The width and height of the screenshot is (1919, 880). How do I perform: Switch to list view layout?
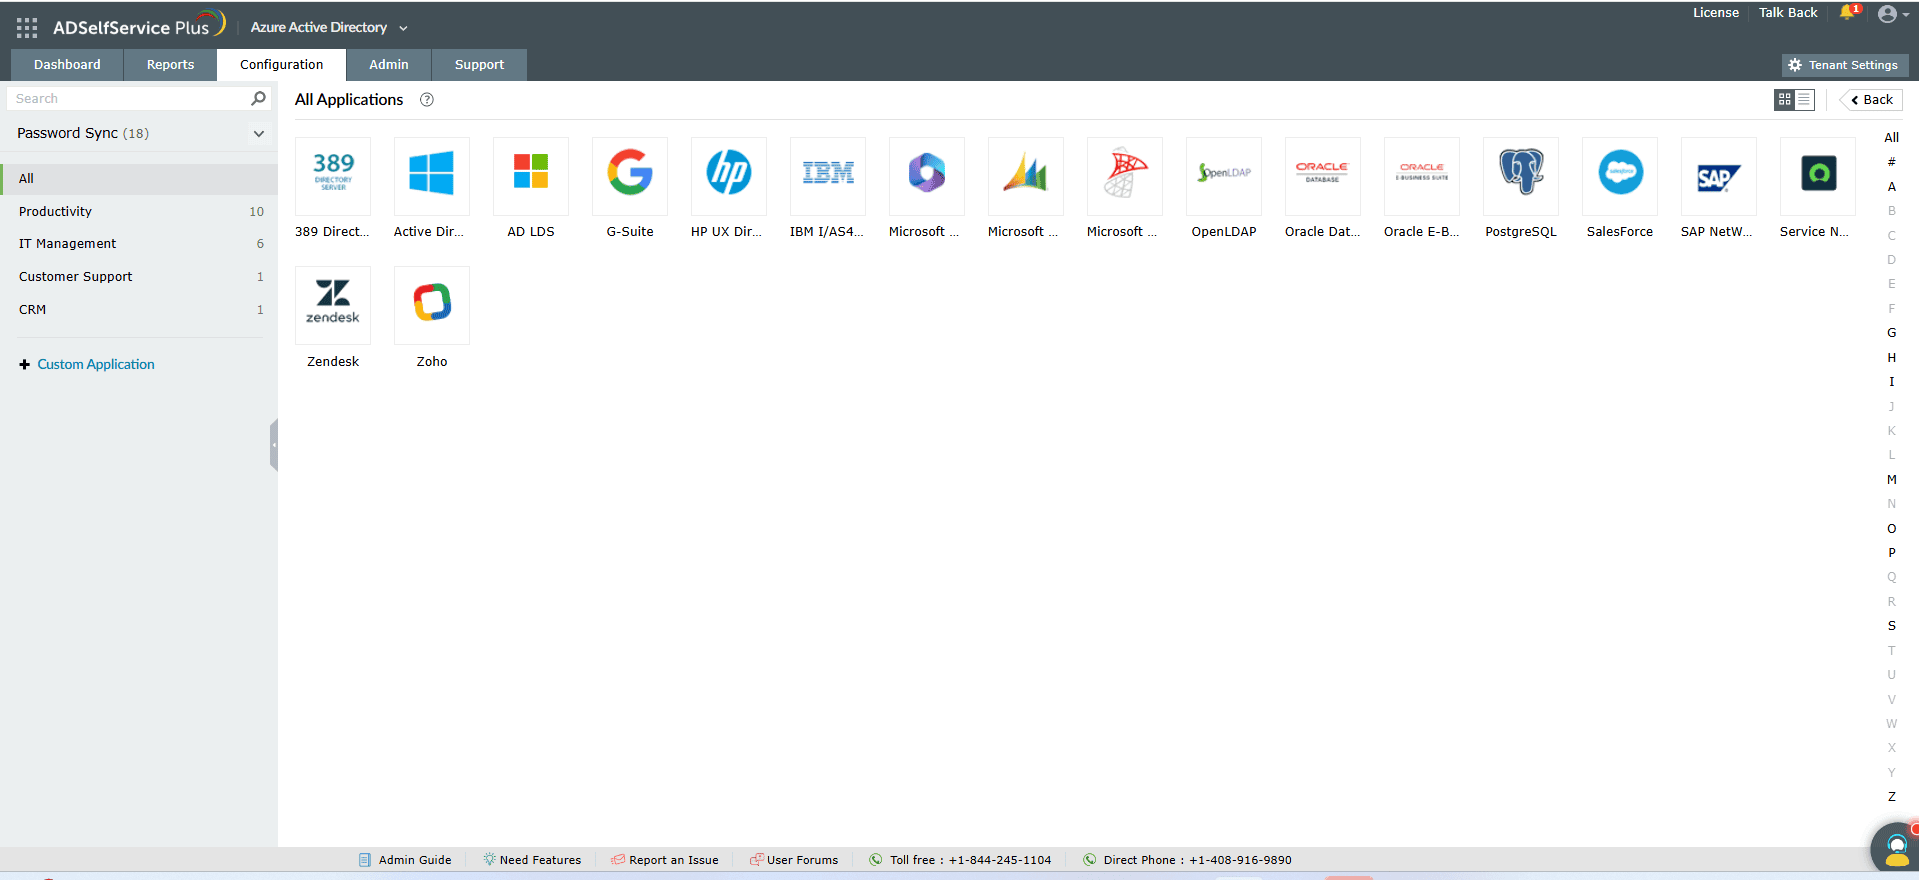click(1805, 100)
